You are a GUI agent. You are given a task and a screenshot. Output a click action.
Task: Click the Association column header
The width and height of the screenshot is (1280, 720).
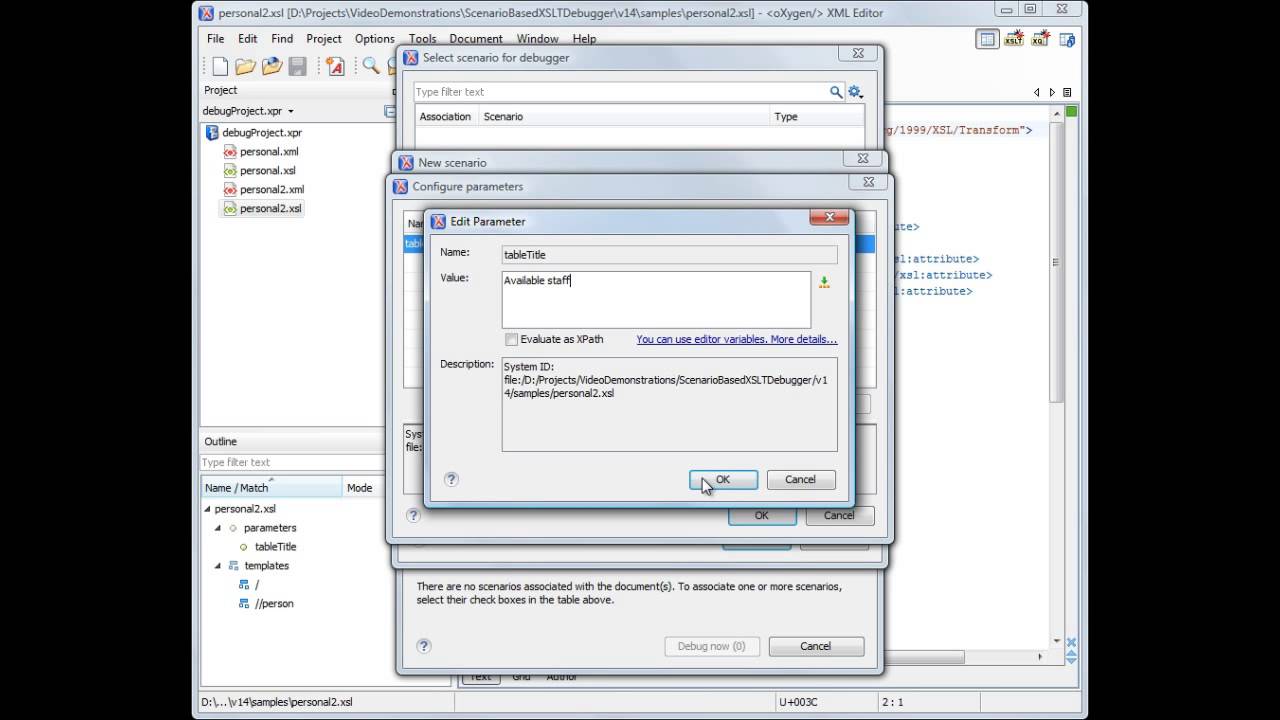(445, 117)
